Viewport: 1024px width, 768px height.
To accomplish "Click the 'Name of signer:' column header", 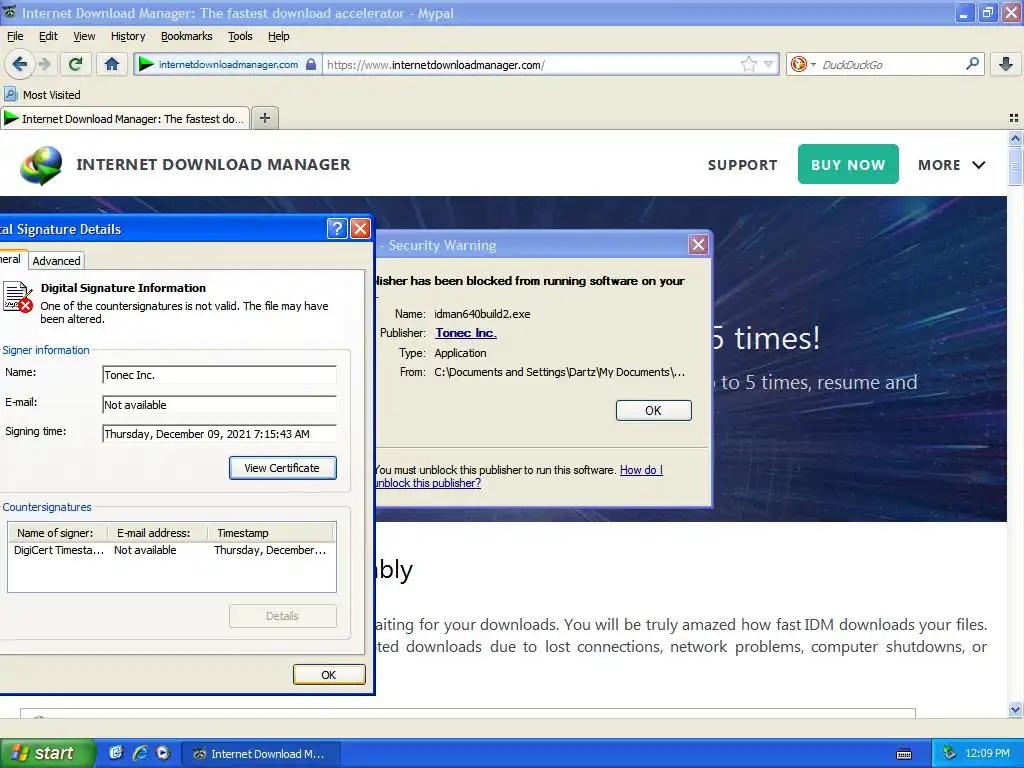I will [57, 533].
